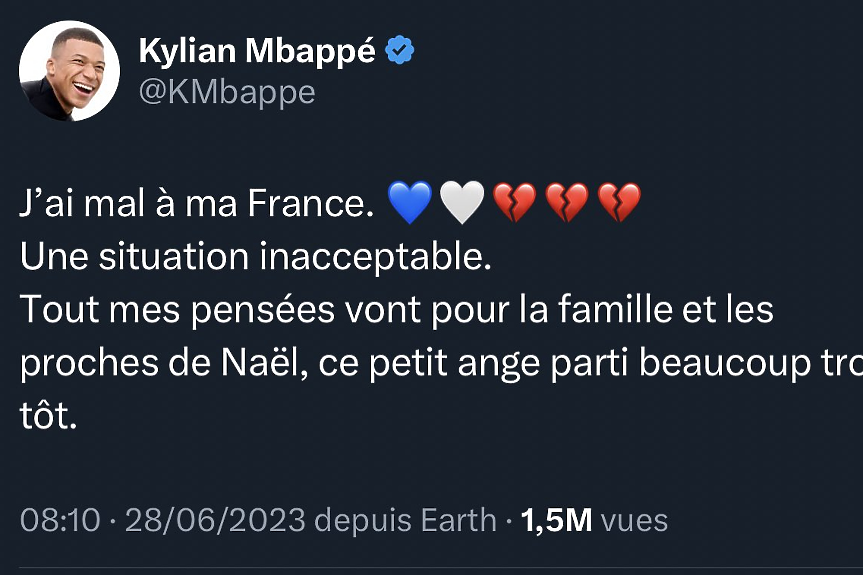Click the last broken heart emoji
This screenshot has height=575, width=863.
click(618, 203)
